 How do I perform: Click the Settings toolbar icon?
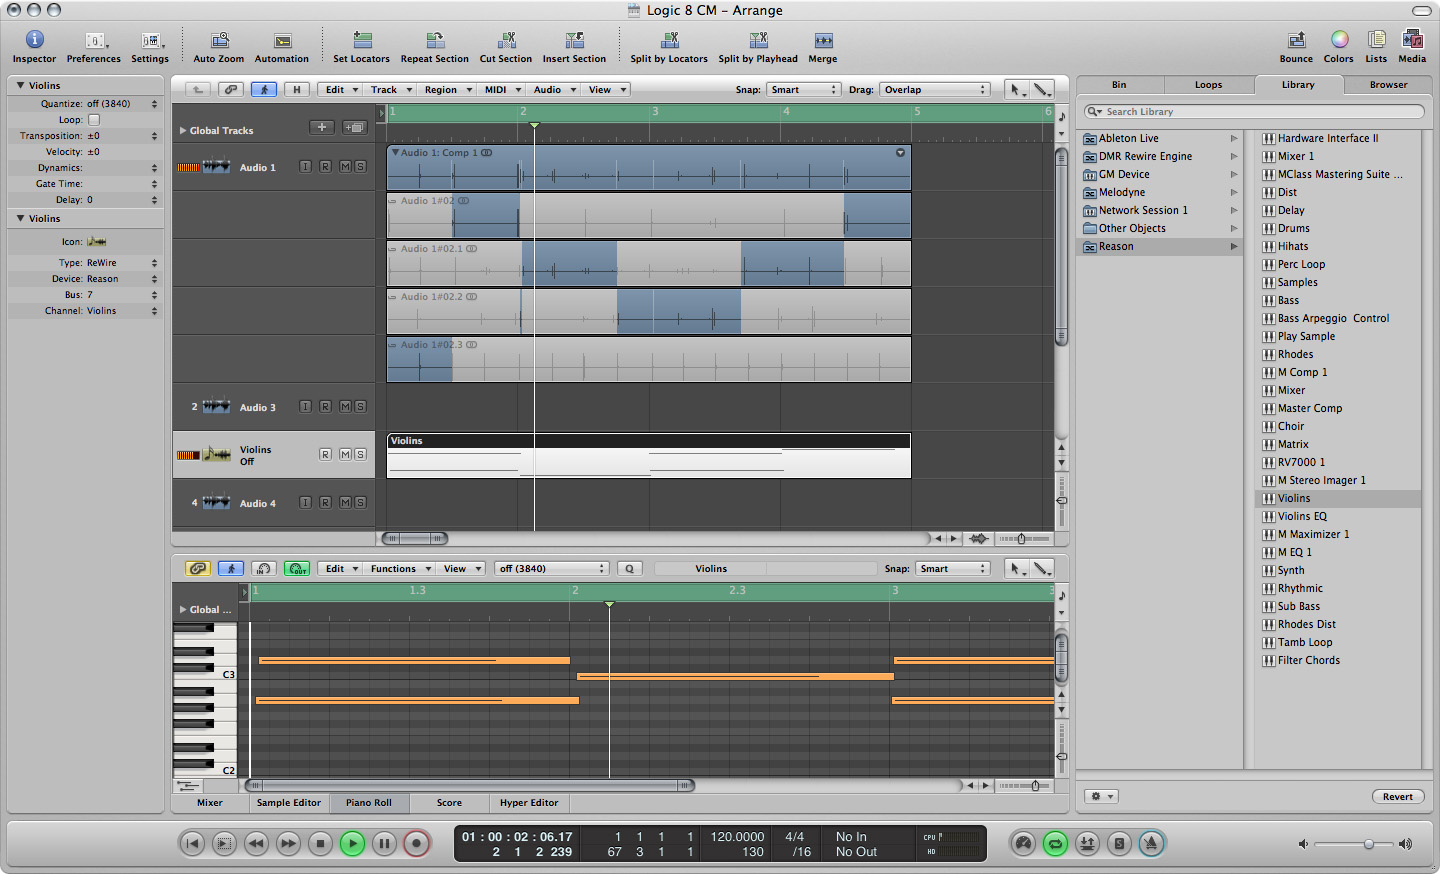[151, 40]
